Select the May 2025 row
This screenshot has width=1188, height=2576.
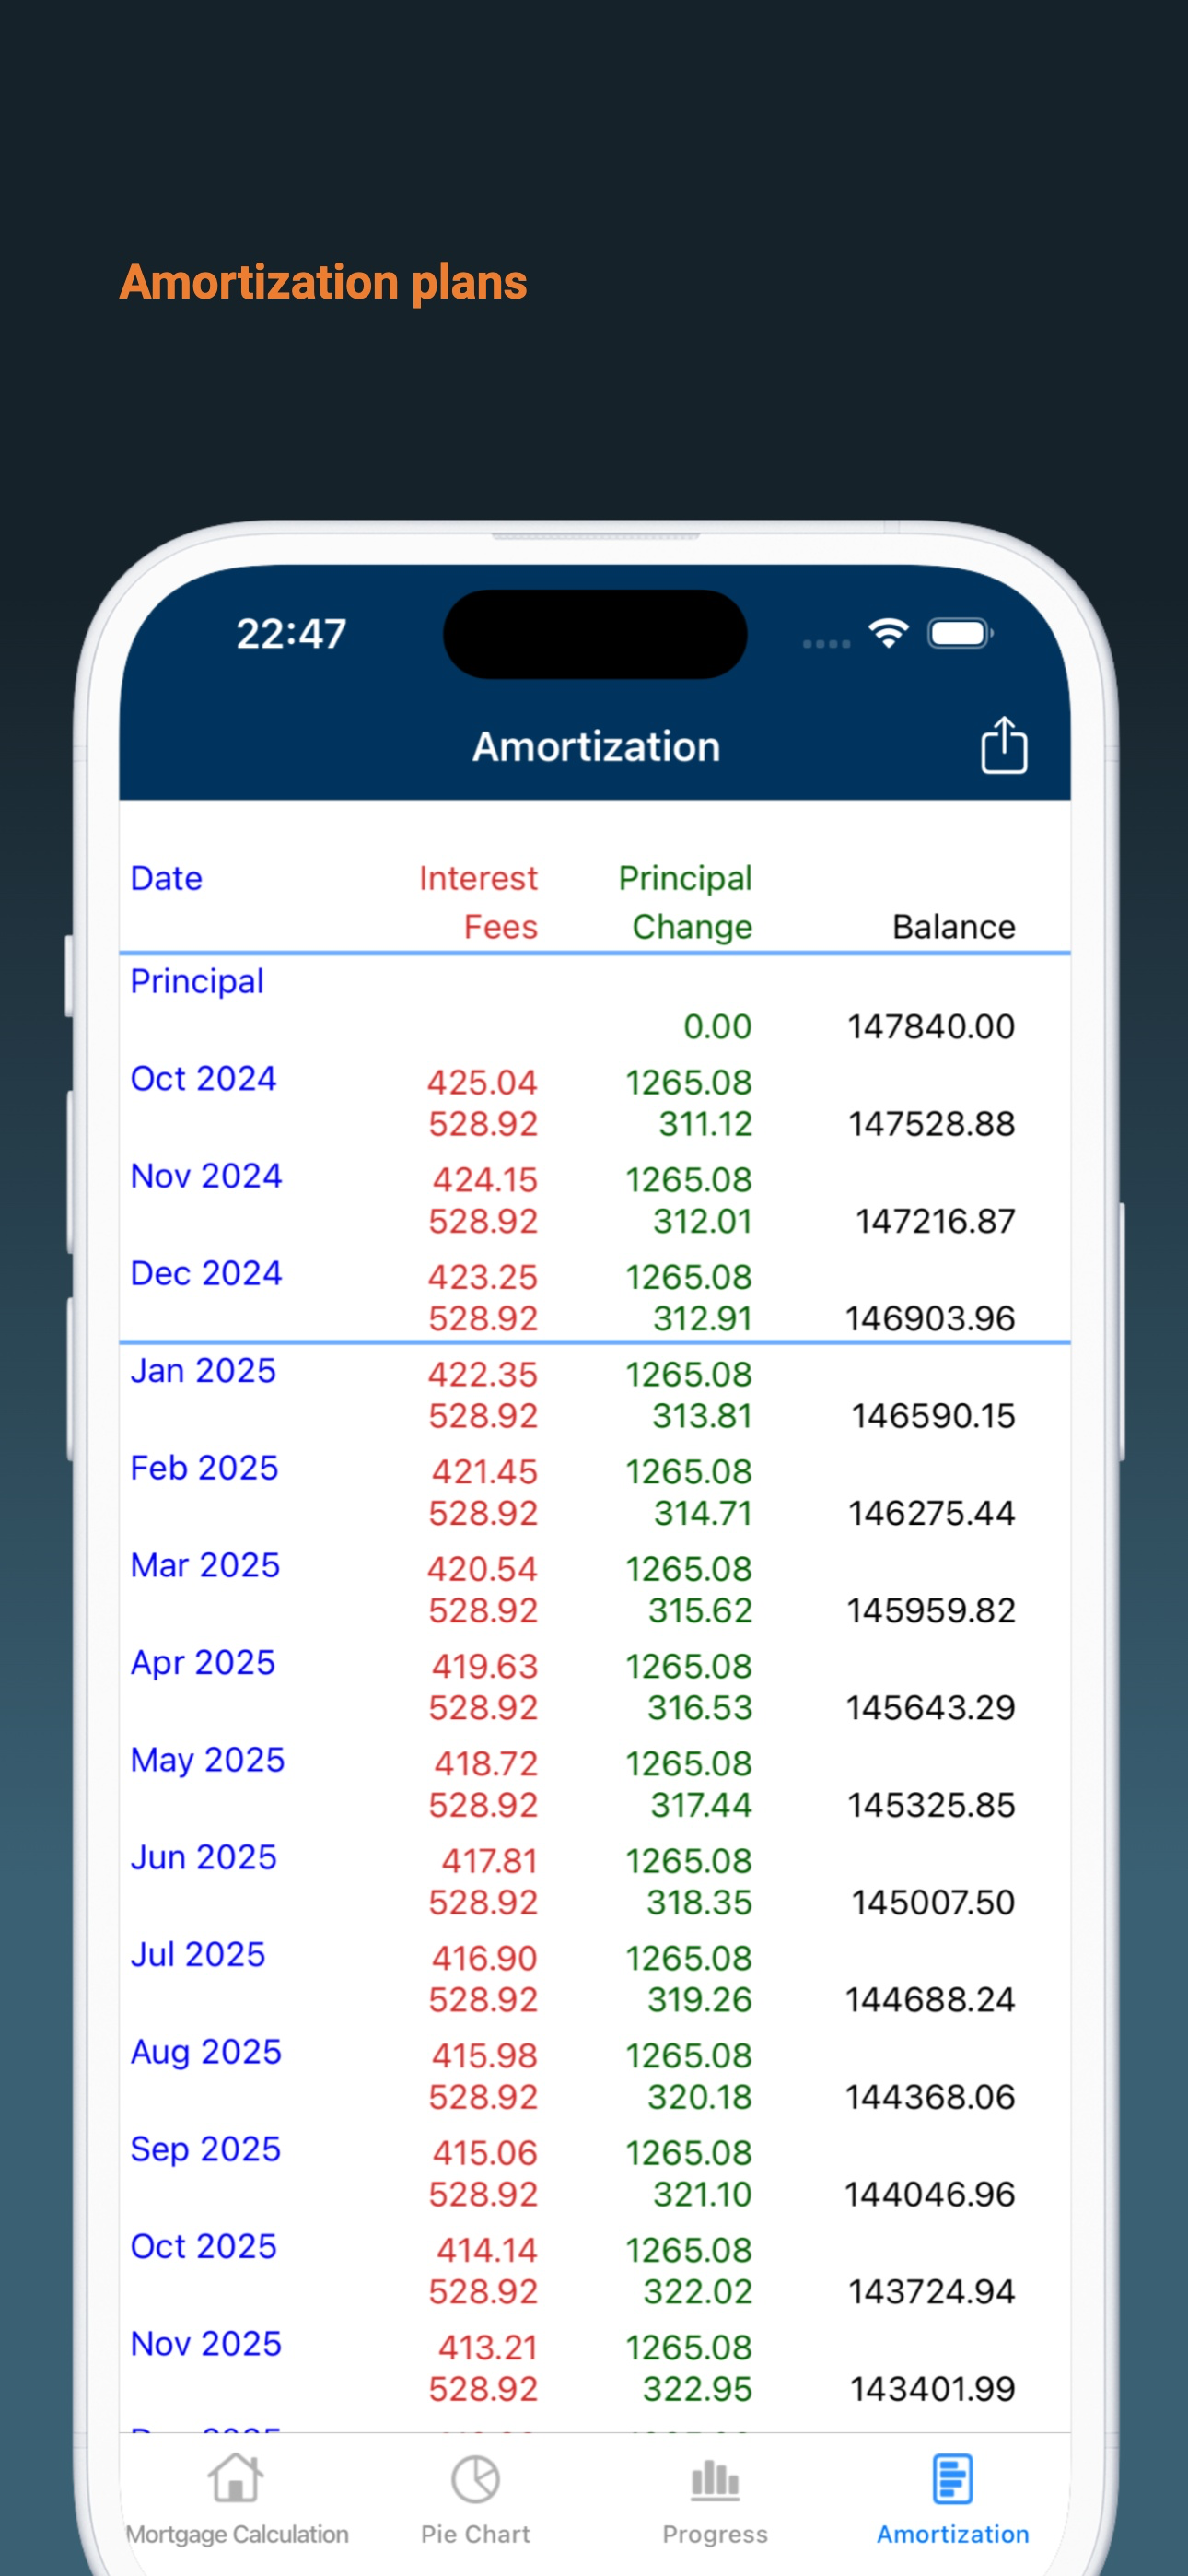click(594, 1783)
